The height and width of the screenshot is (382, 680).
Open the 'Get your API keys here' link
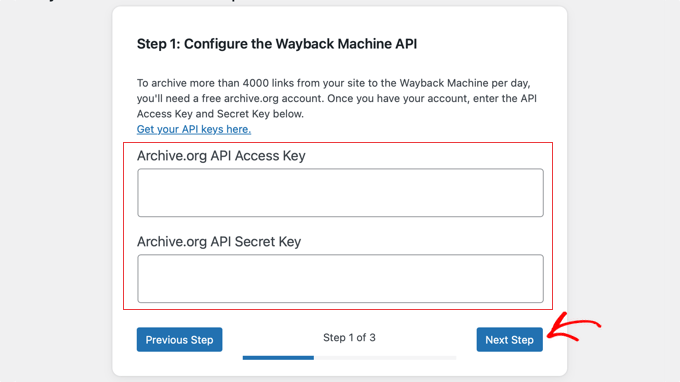pyautogui.click(x=194, y=129)
